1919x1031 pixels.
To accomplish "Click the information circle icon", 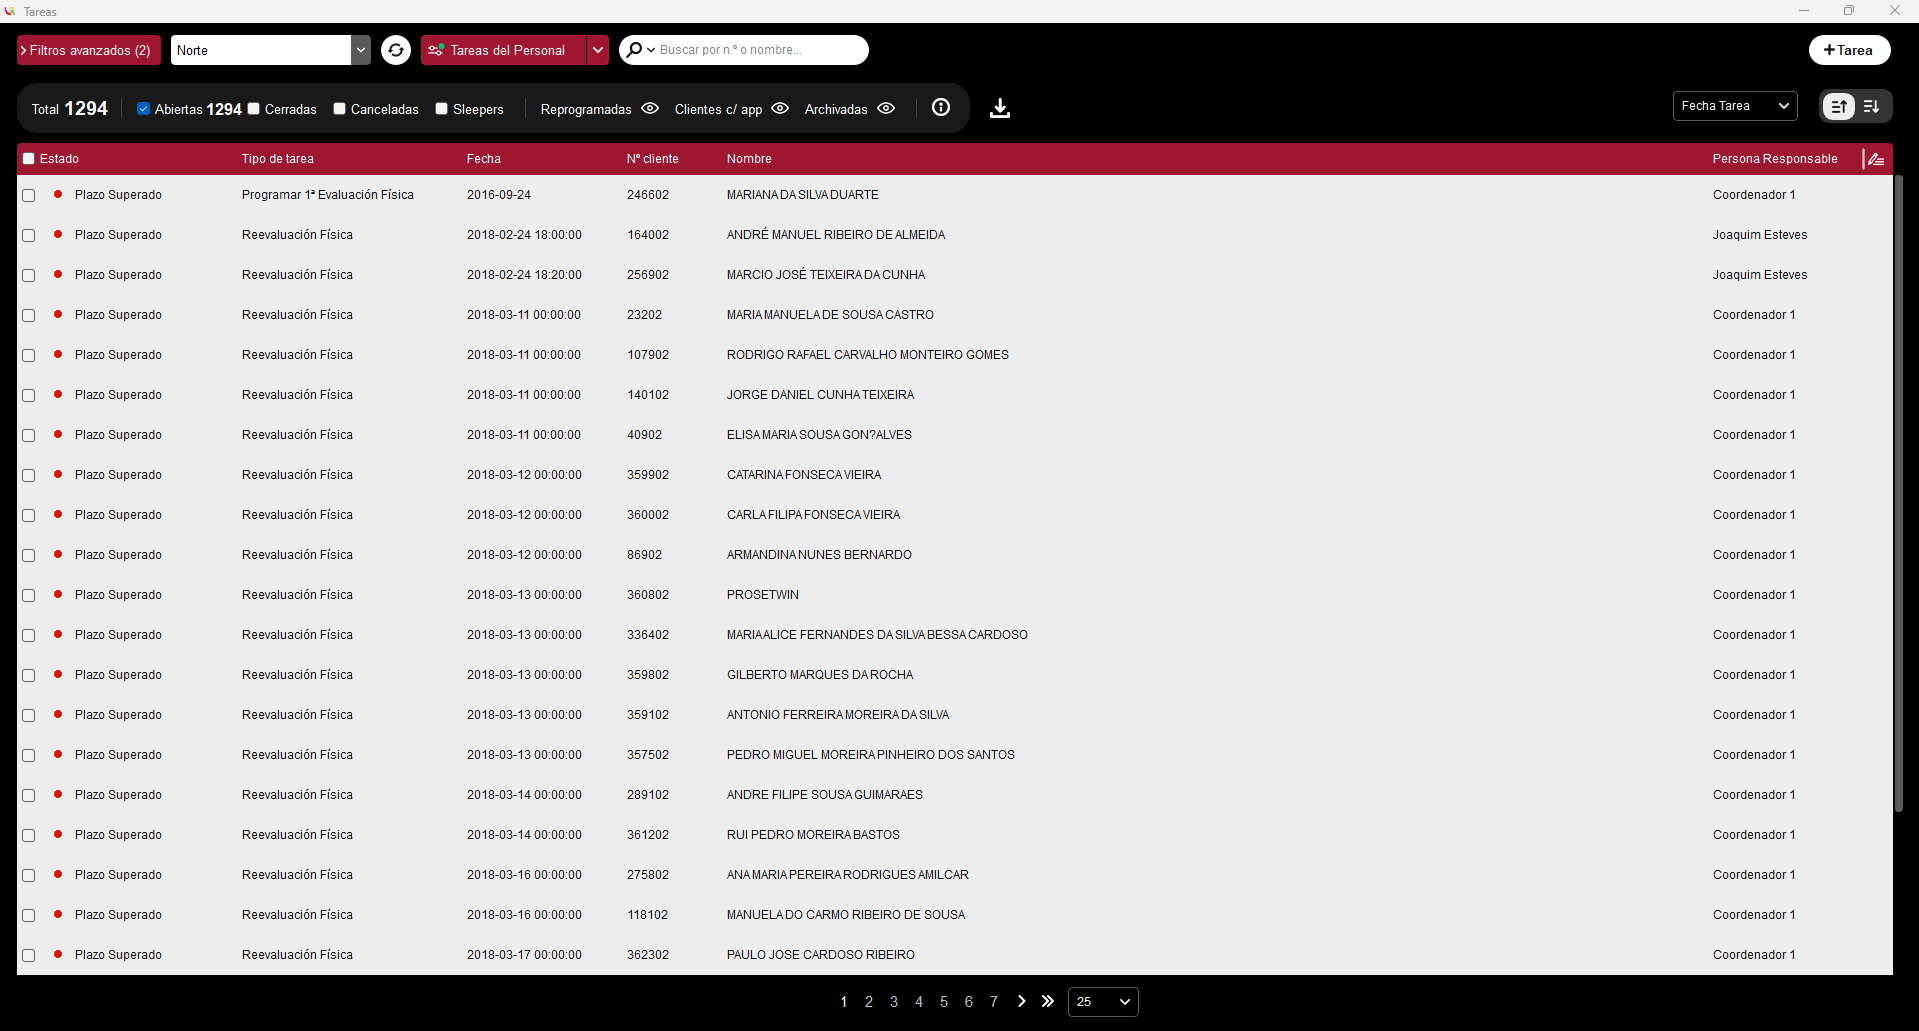I will click(x=941, y=107).
